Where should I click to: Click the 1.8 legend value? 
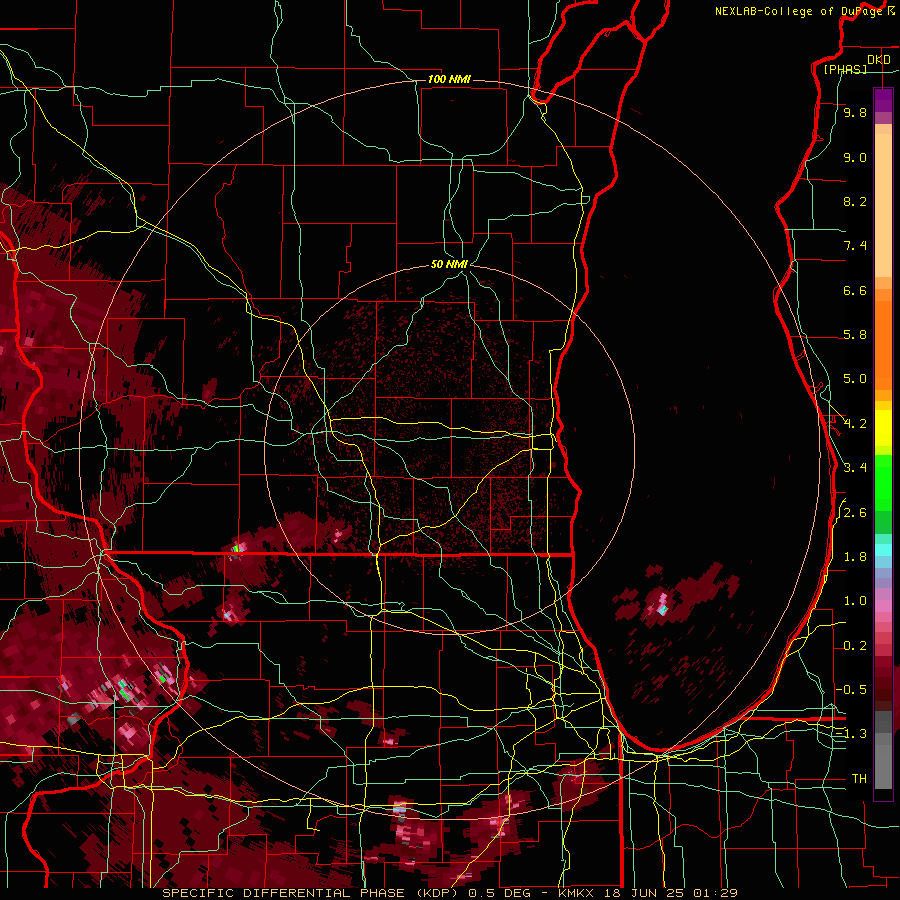pos(855,557)
